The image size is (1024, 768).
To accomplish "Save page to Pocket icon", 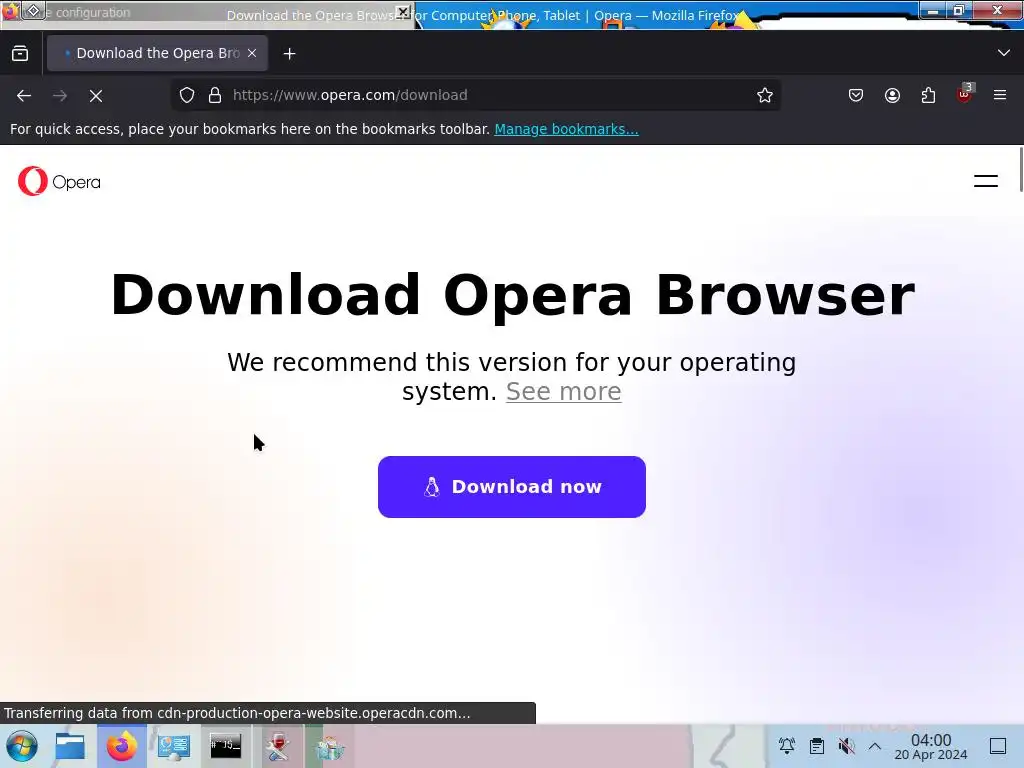I will click(x=856, y=95).
